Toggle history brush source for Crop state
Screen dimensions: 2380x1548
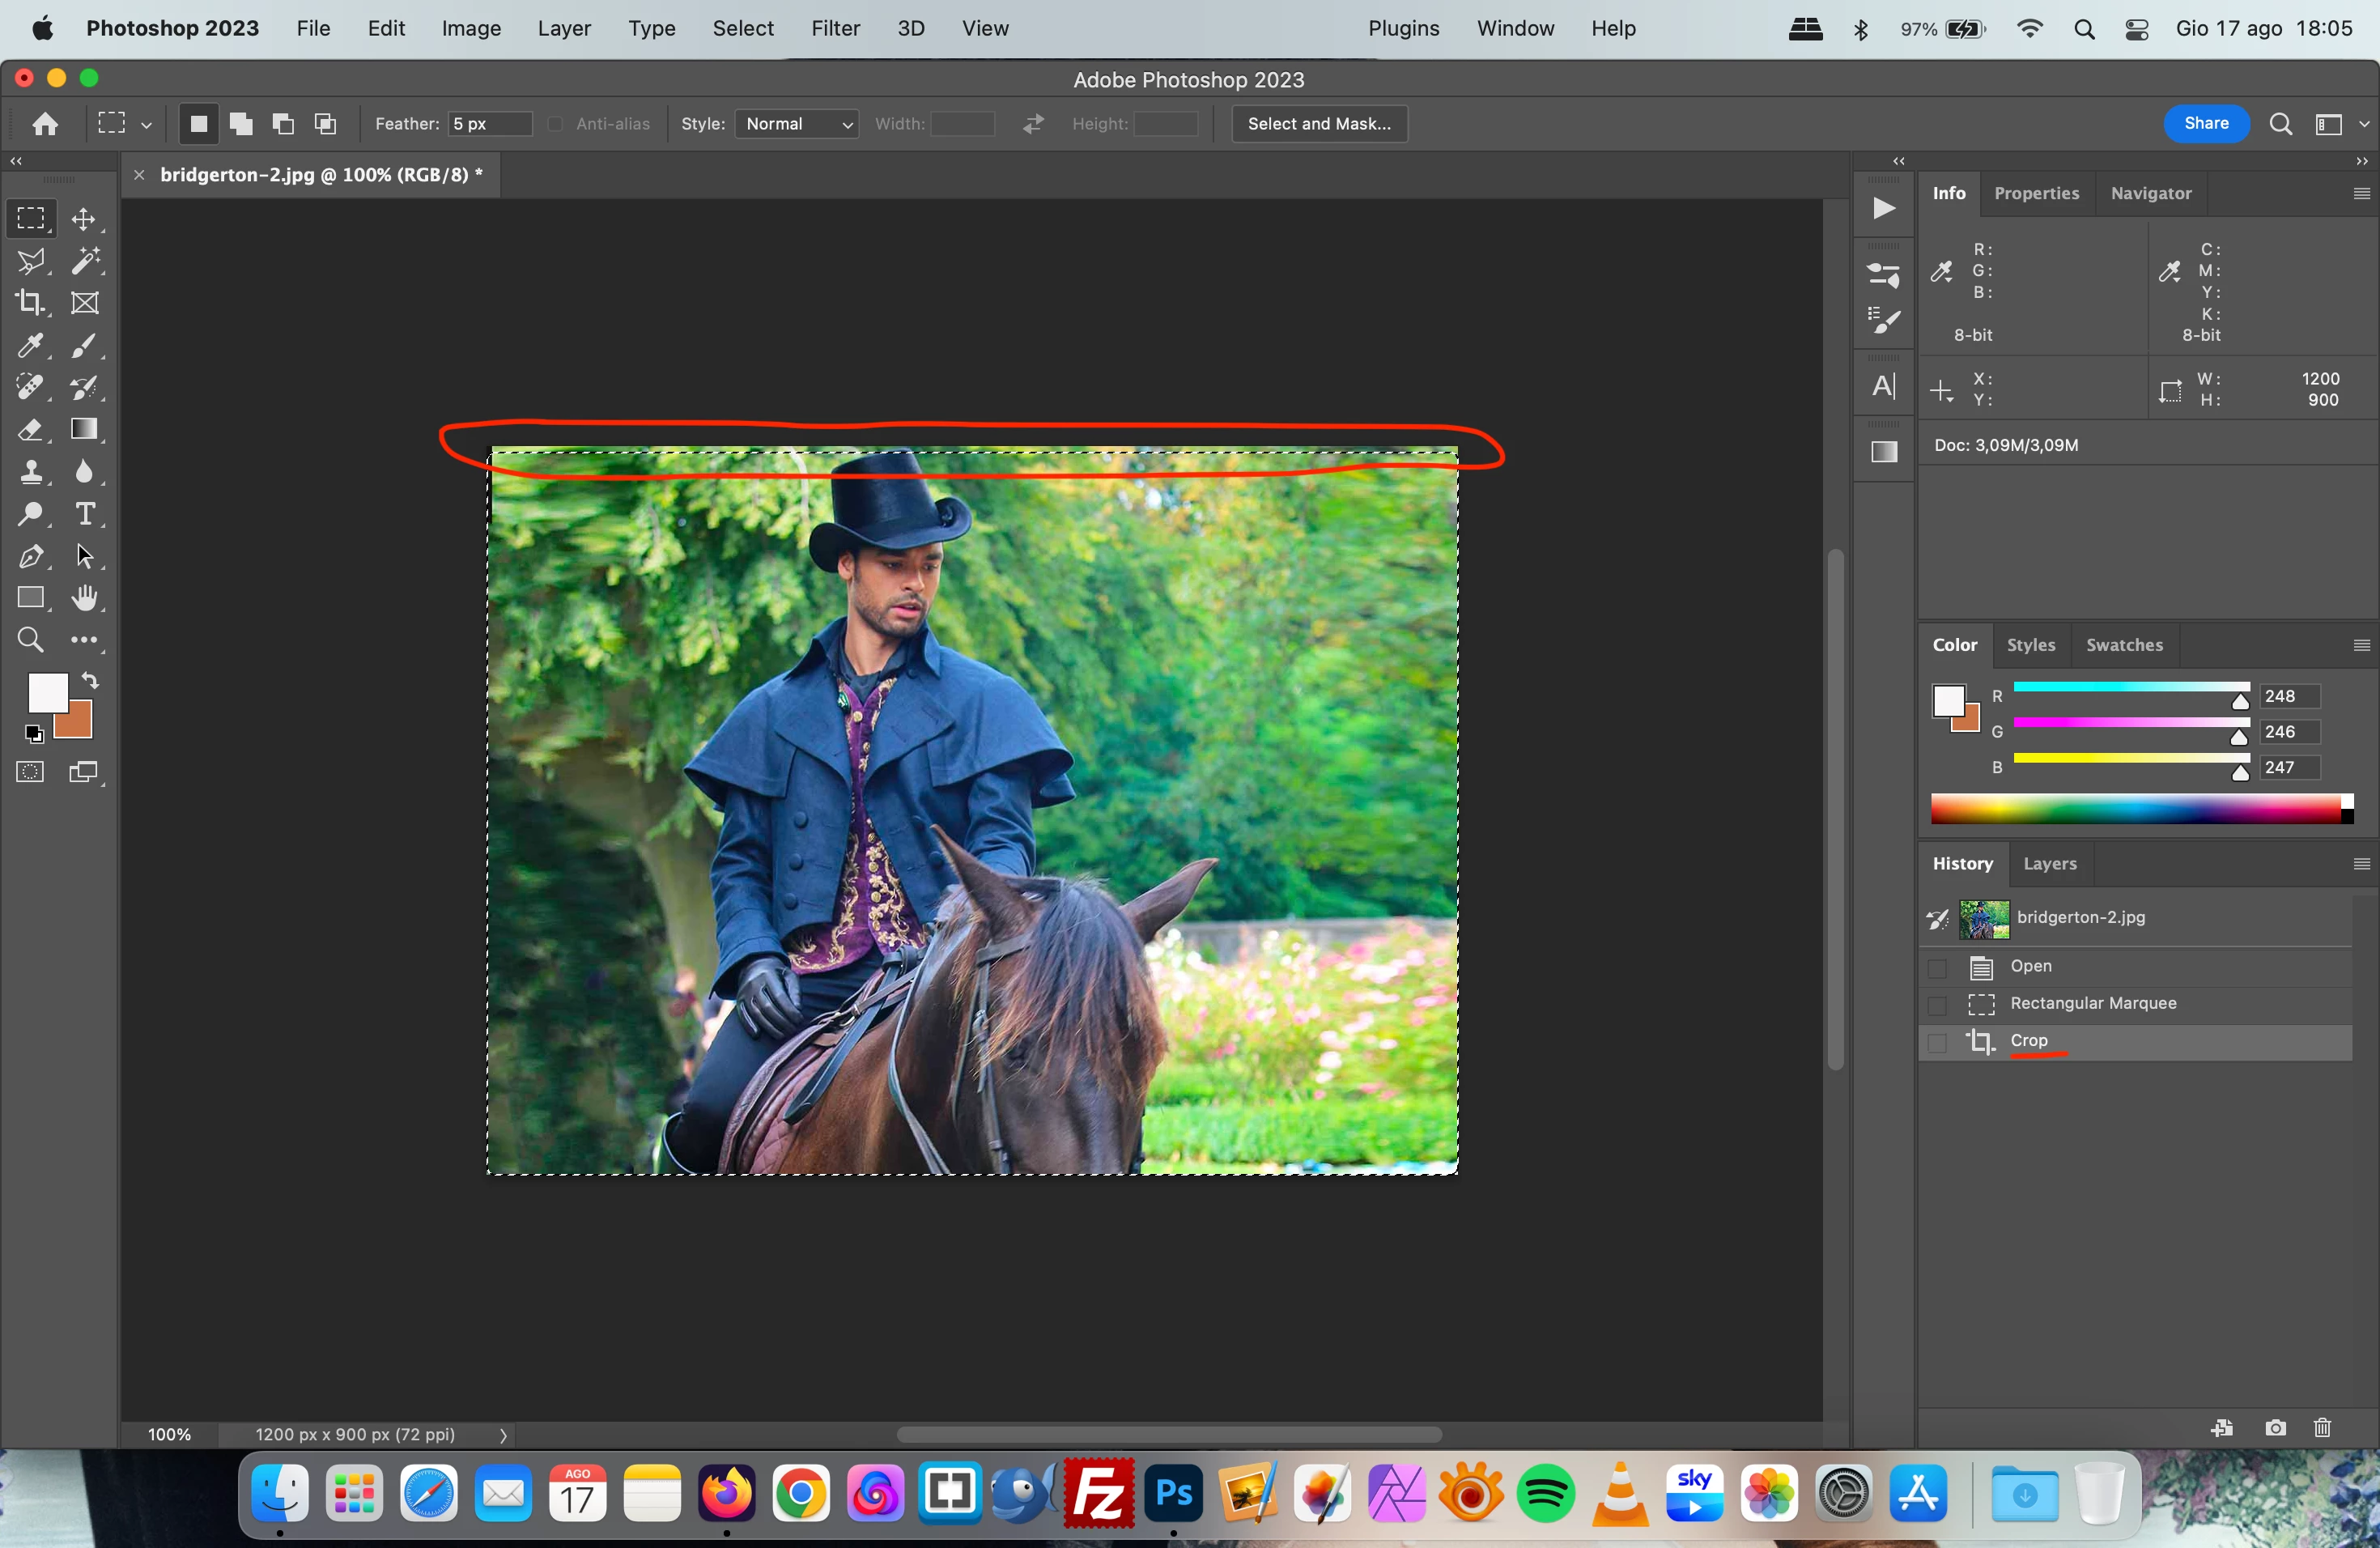[1937, 1042]
